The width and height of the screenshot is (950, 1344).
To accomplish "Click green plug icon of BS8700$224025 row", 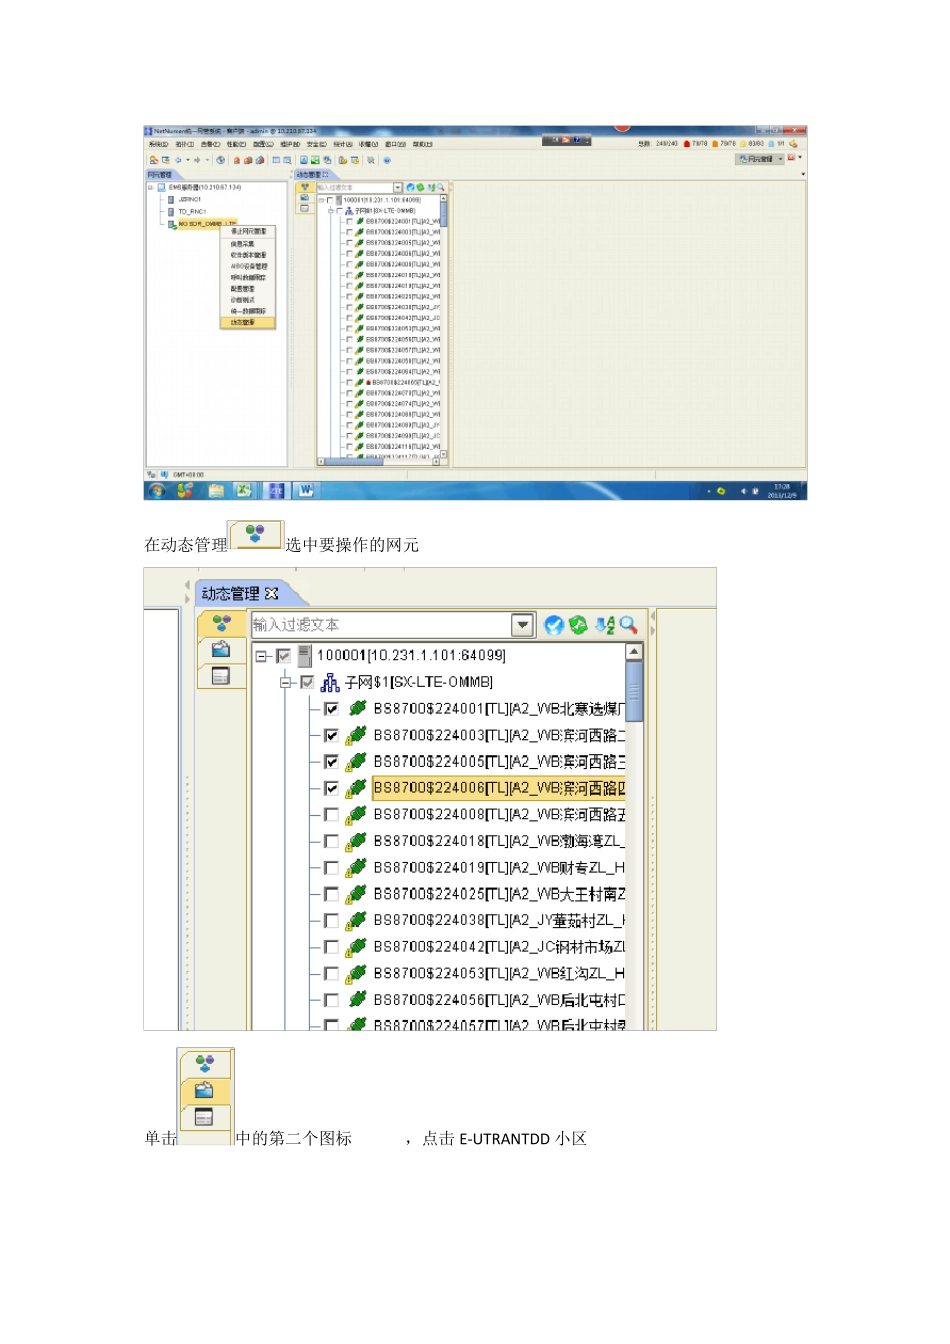I will pos(356,894).
